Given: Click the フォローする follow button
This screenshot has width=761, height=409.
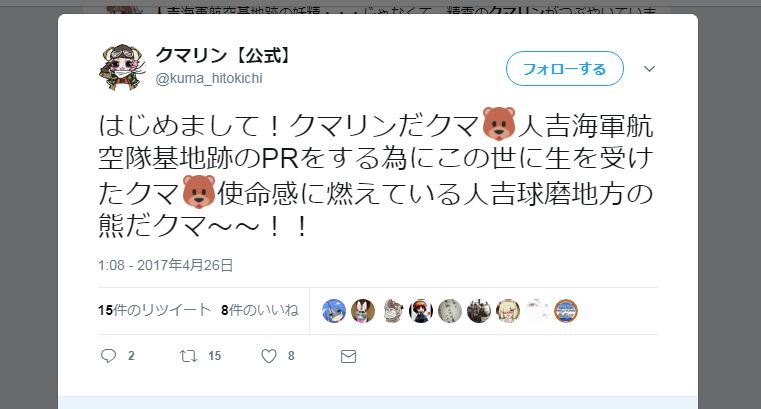Looking at the screenshot, I should (x=564, y=68).
